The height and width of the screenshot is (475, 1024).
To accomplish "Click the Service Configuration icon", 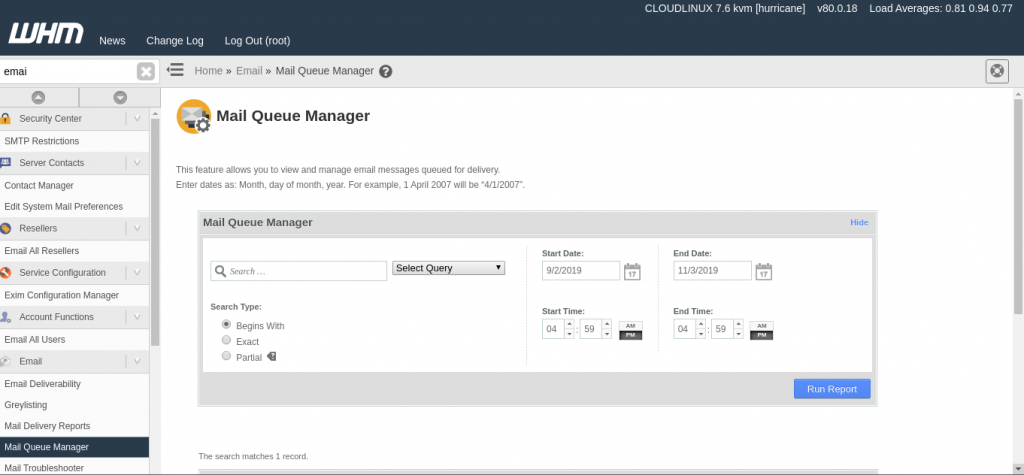I will (6, 272).
